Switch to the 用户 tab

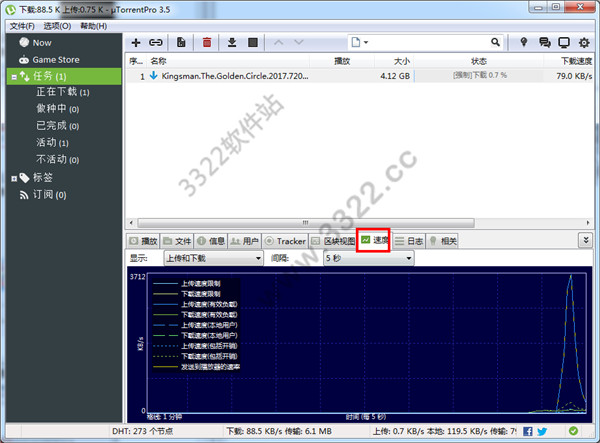coord(245,241)
